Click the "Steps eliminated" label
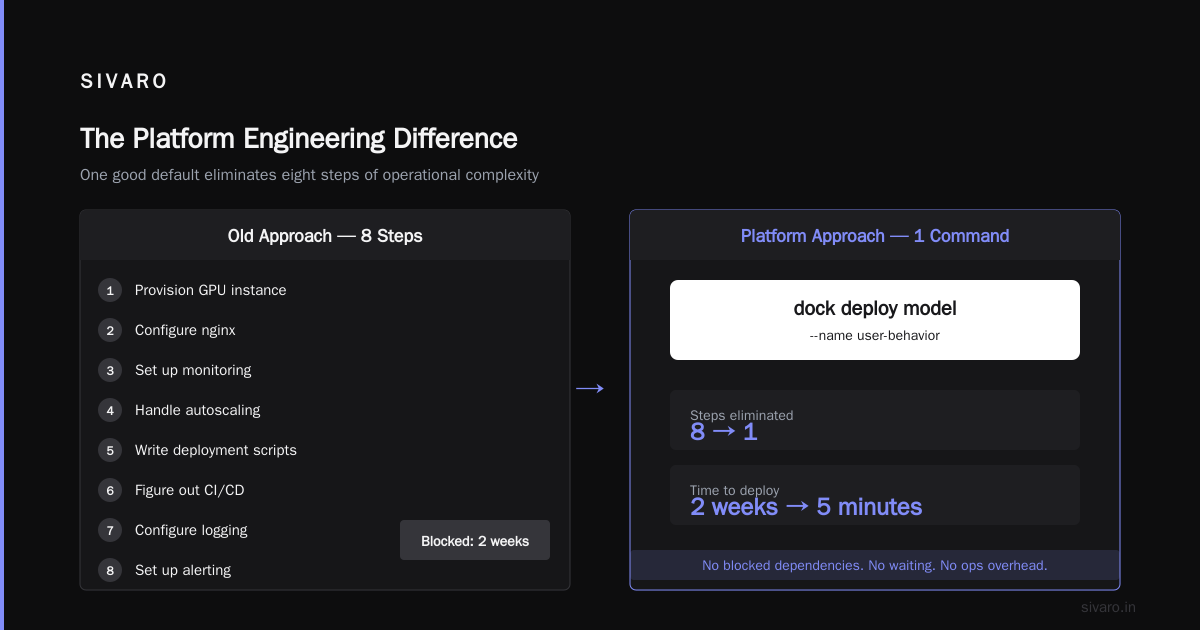This screenshot has width=1200, height=630. (x=741, y=415)
